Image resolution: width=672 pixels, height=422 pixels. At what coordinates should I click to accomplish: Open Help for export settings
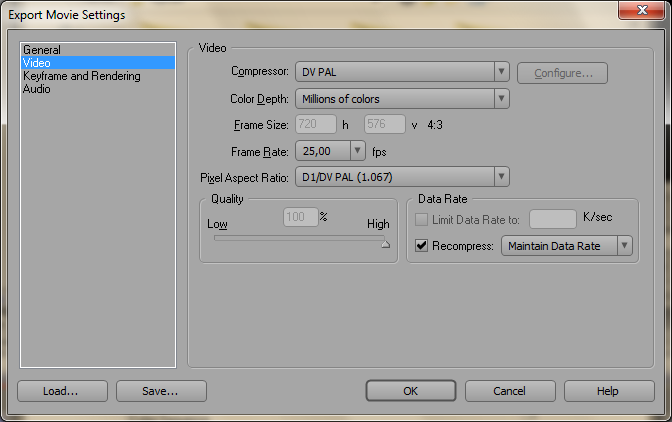pos(609,391)
